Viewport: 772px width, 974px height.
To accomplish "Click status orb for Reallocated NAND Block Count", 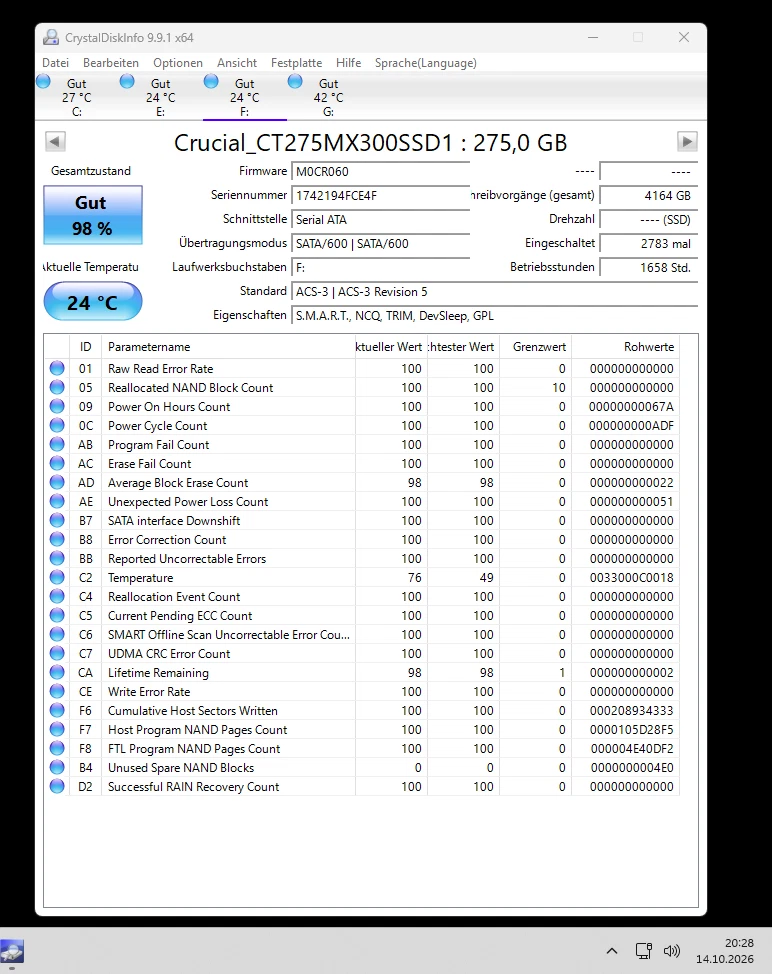I will 57,388.
